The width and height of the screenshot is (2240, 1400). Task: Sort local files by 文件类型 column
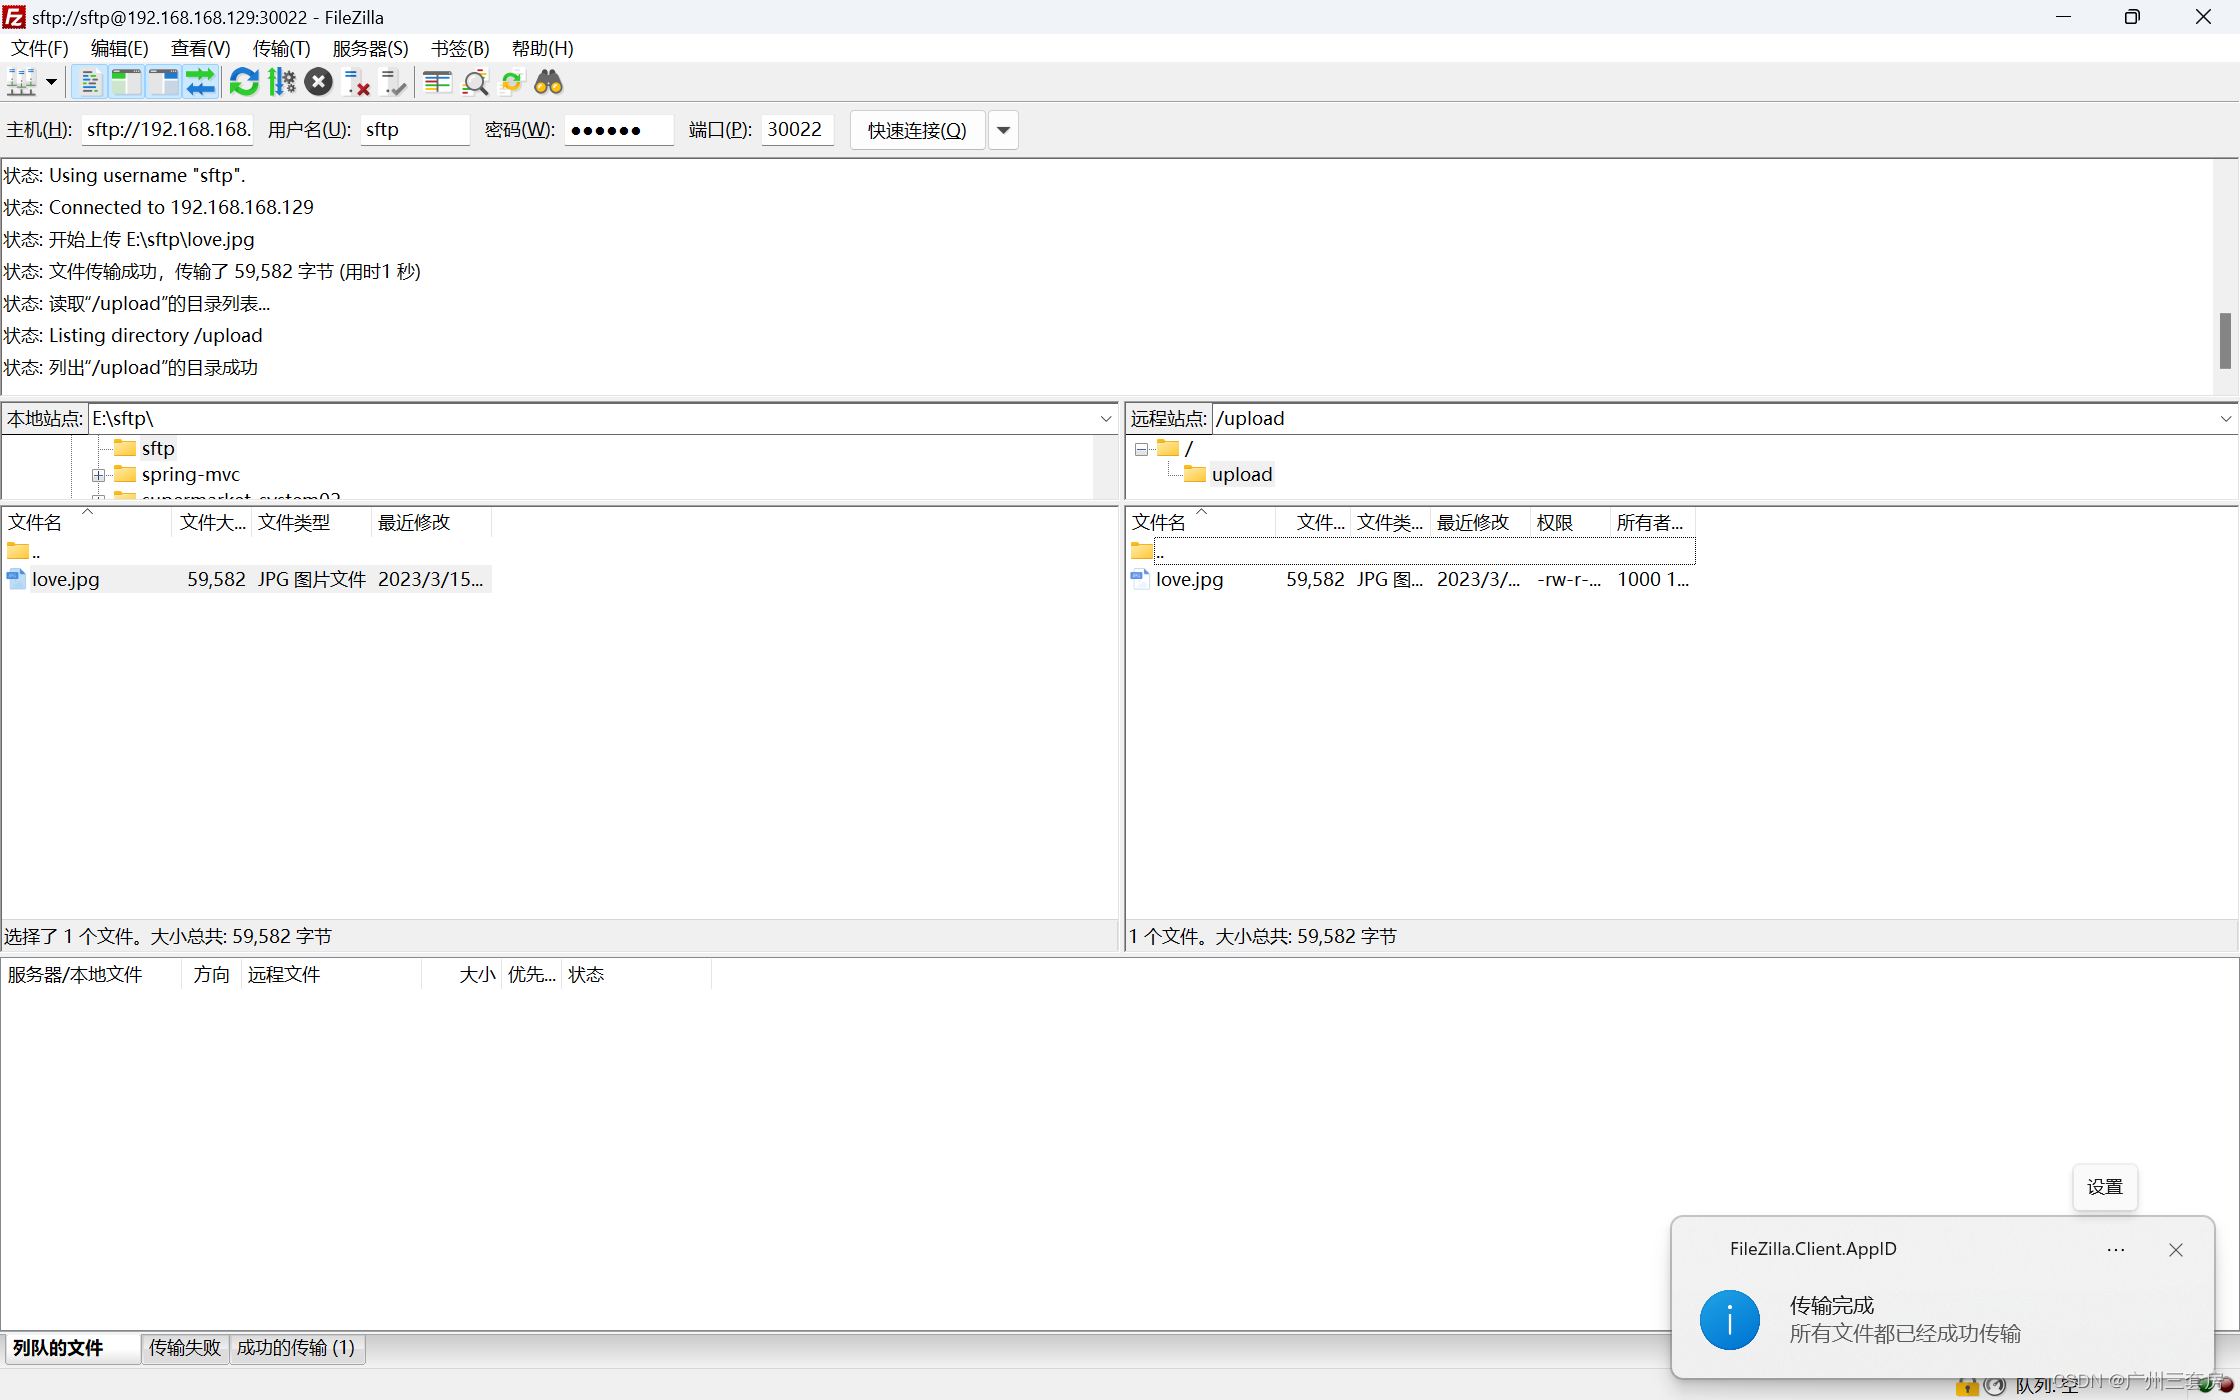point(311,522)
